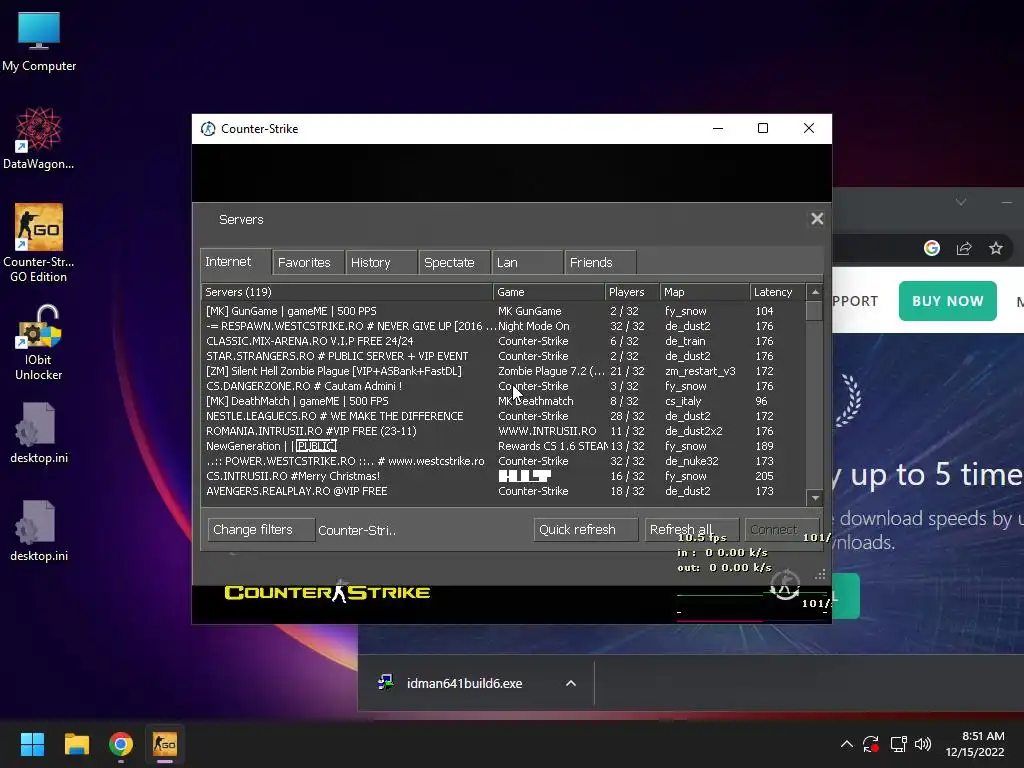Select CS.DANGERZONE.RO server row
Image resolution: width=1024 pixels, height=768 pixels.
point(504,386)
